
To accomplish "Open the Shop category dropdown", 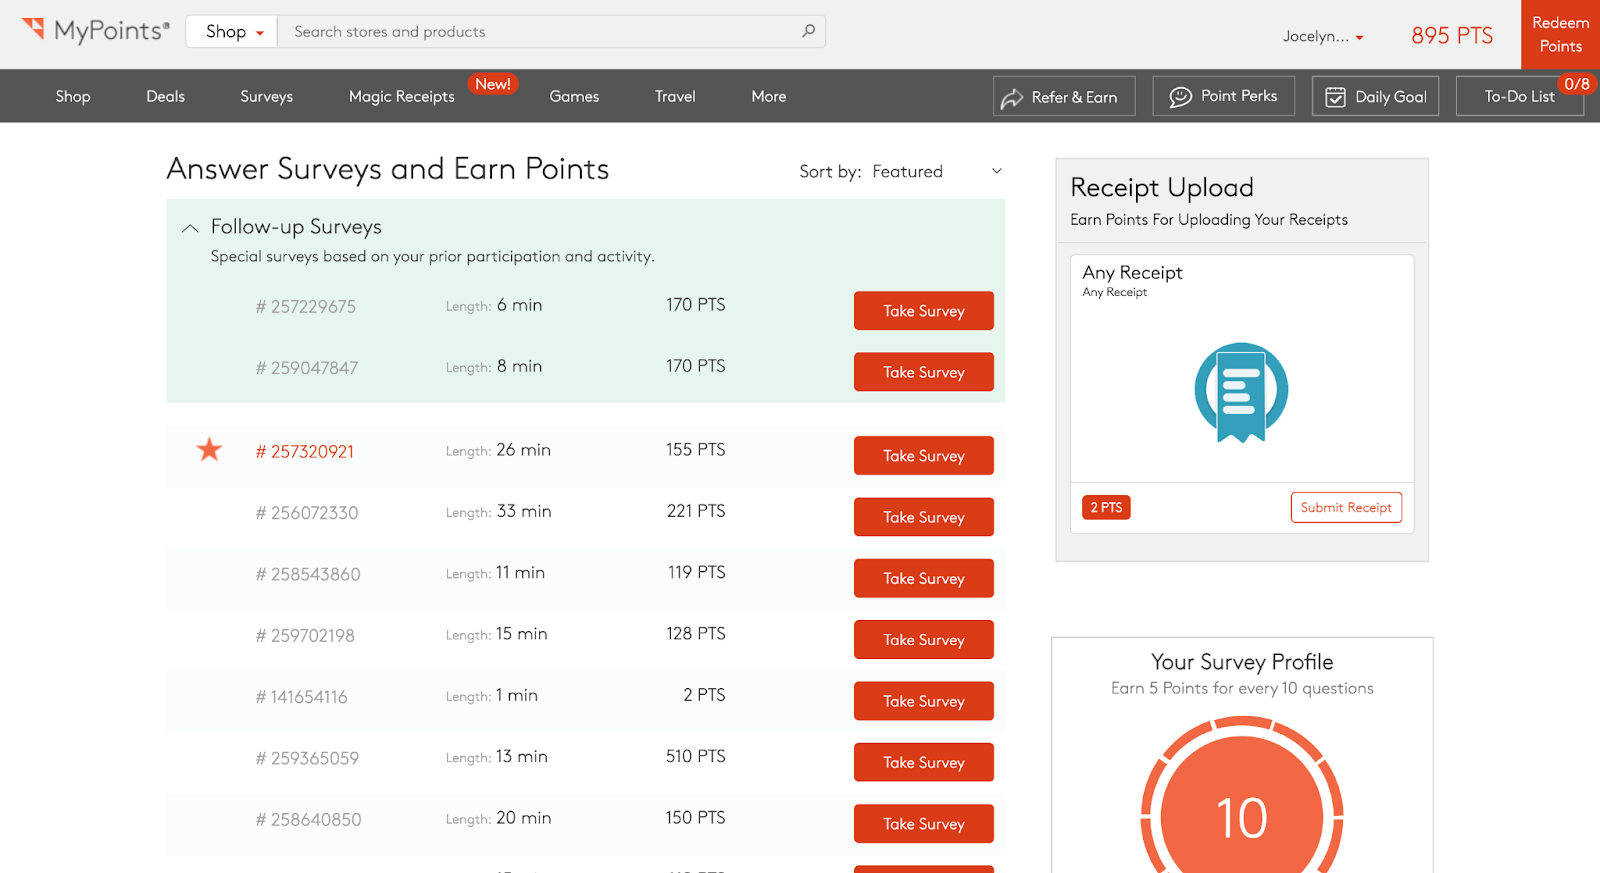I will coord(234,31).
